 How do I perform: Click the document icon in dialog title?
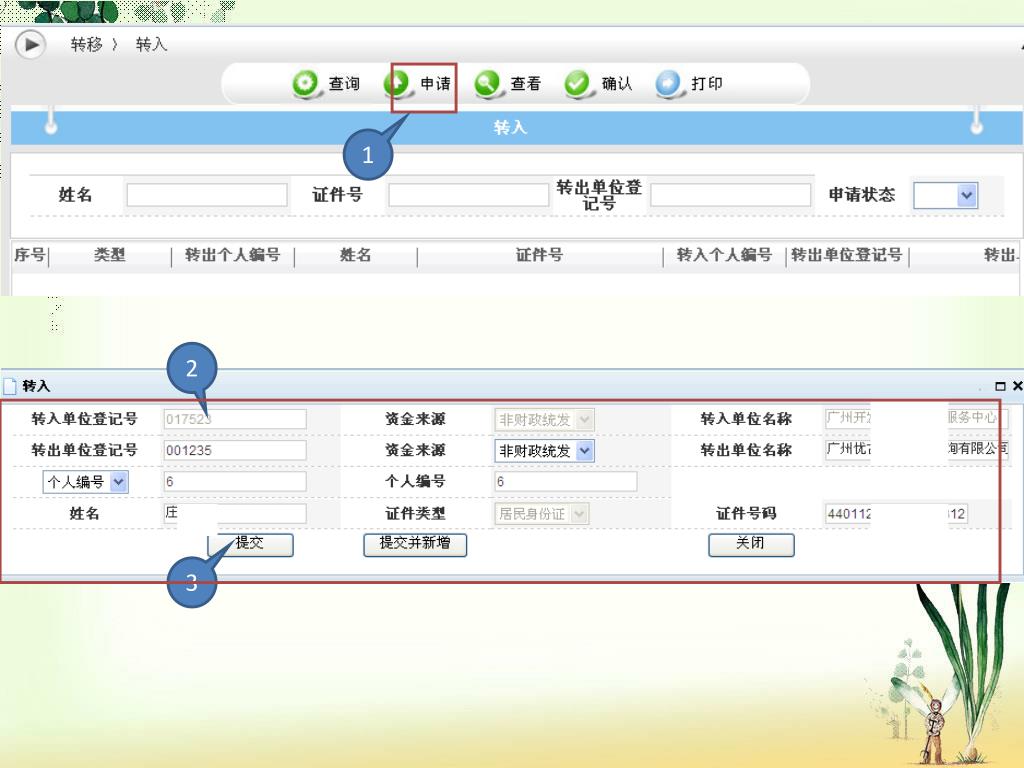pos(9,386)
